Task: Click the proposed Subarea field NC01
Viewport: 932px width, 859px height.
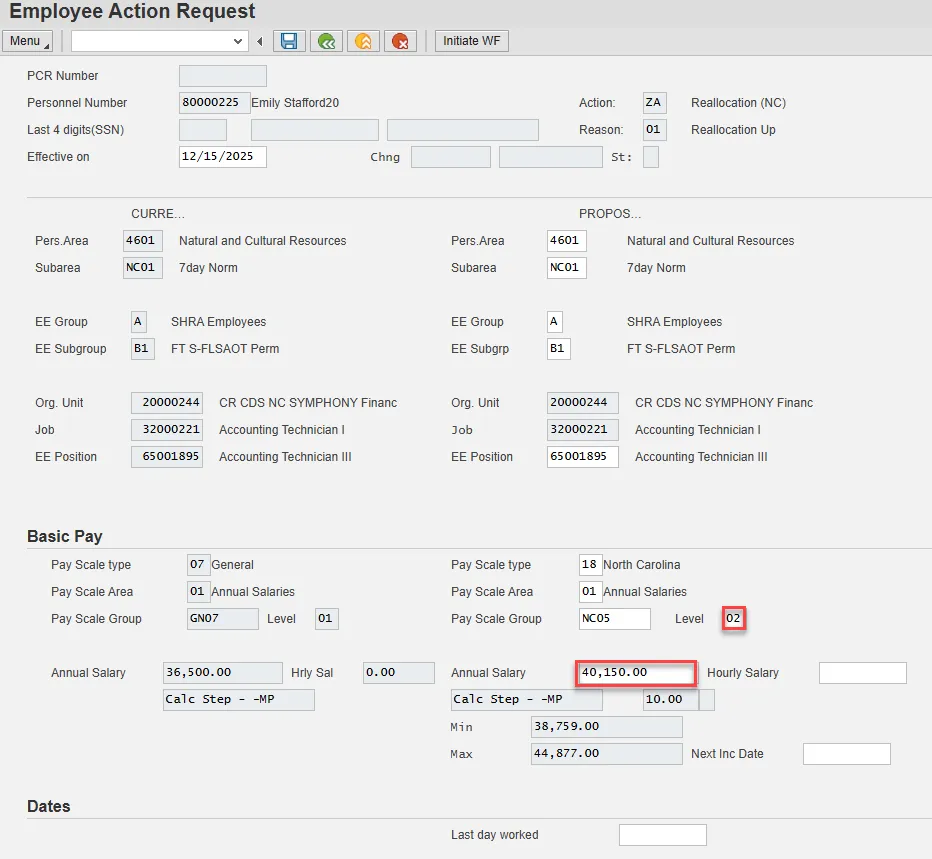Action: (566, 268)
